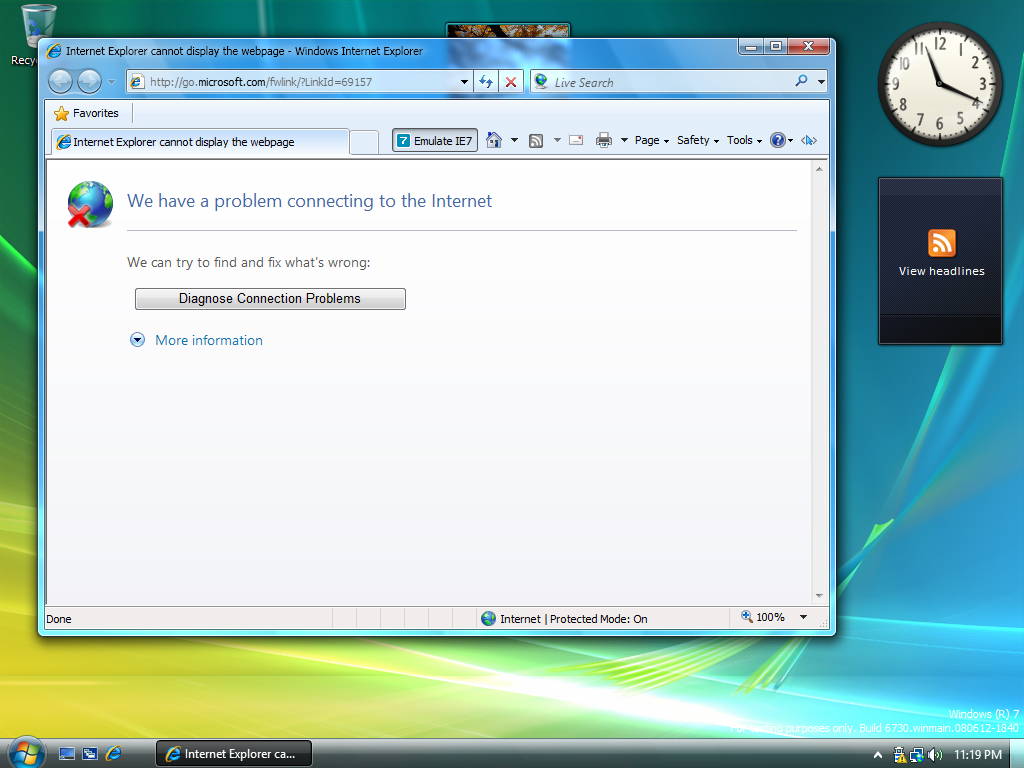
Task: Select Internet Explorer taskbar button
Action: pyautogui.click(x=234, y=754)
